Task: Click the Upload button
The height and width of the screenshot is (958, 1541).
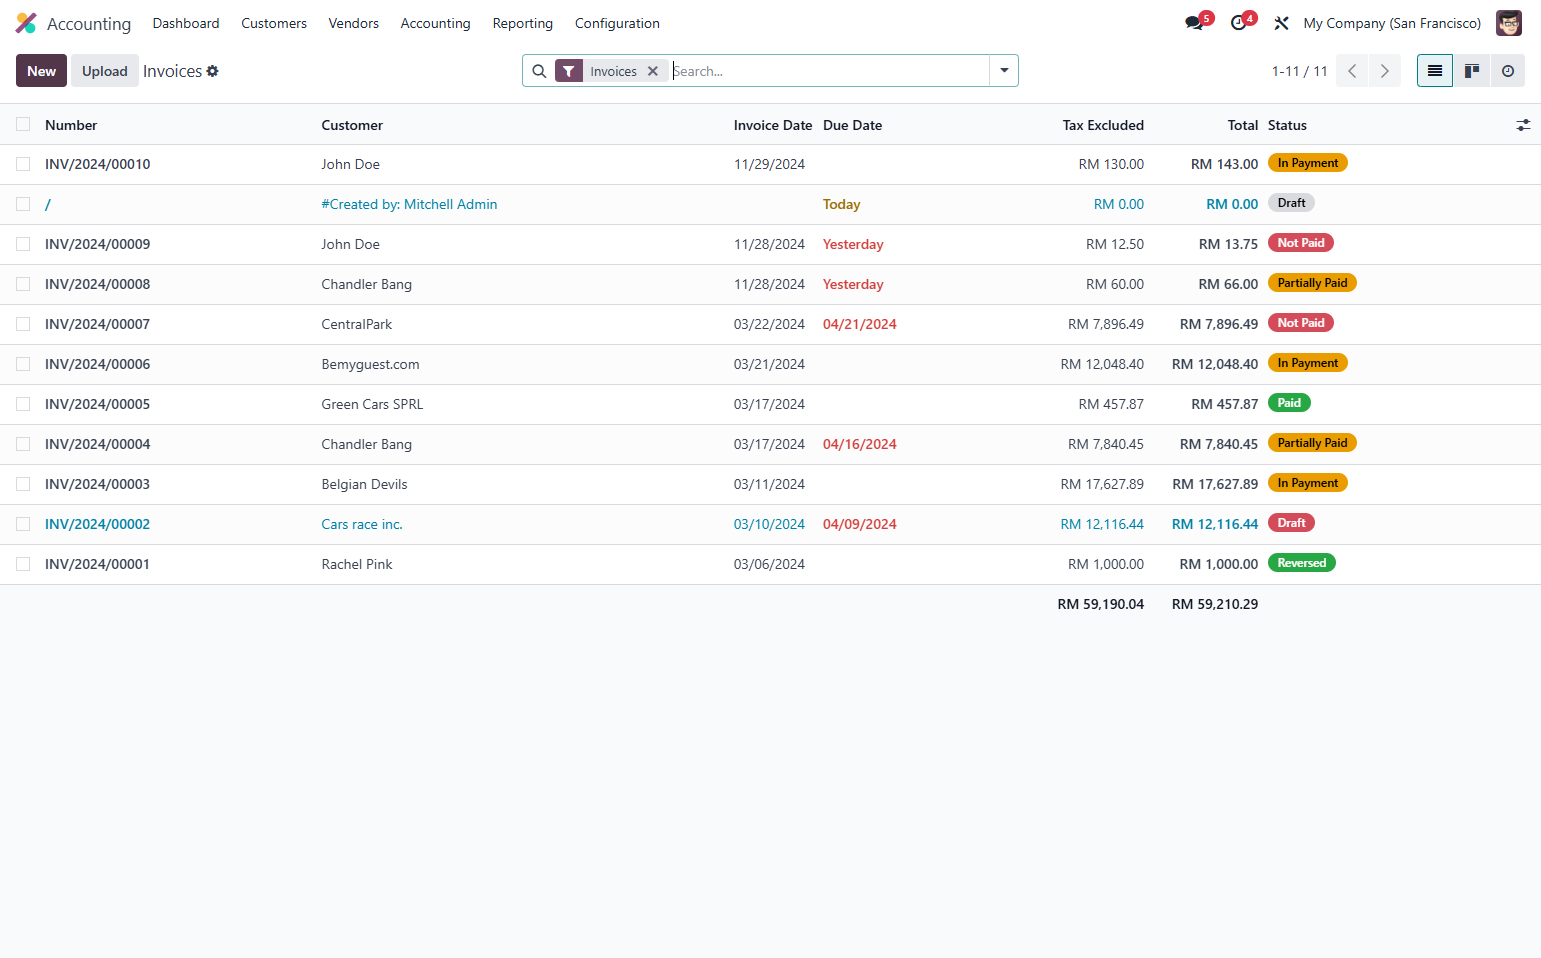Action: point(105,71)
